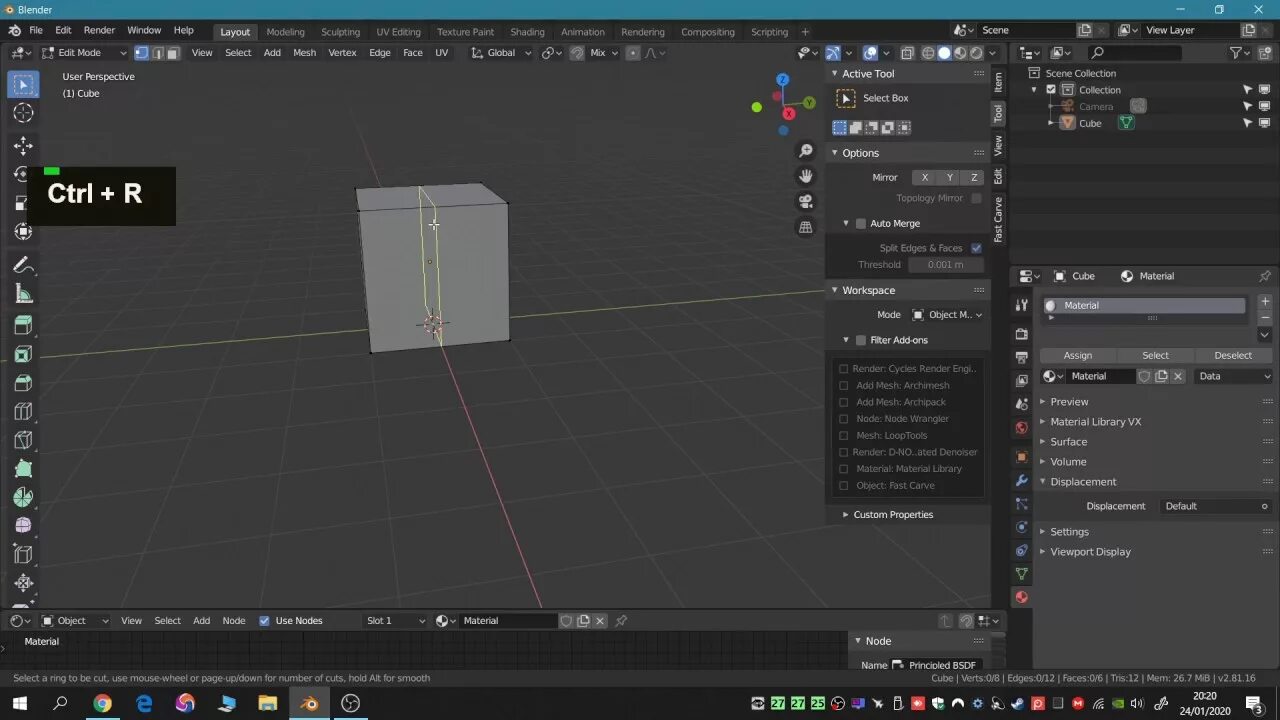Open the Mode dropdown in the Workspace panel
This screenshot has height=720, width=1280.
947,314
